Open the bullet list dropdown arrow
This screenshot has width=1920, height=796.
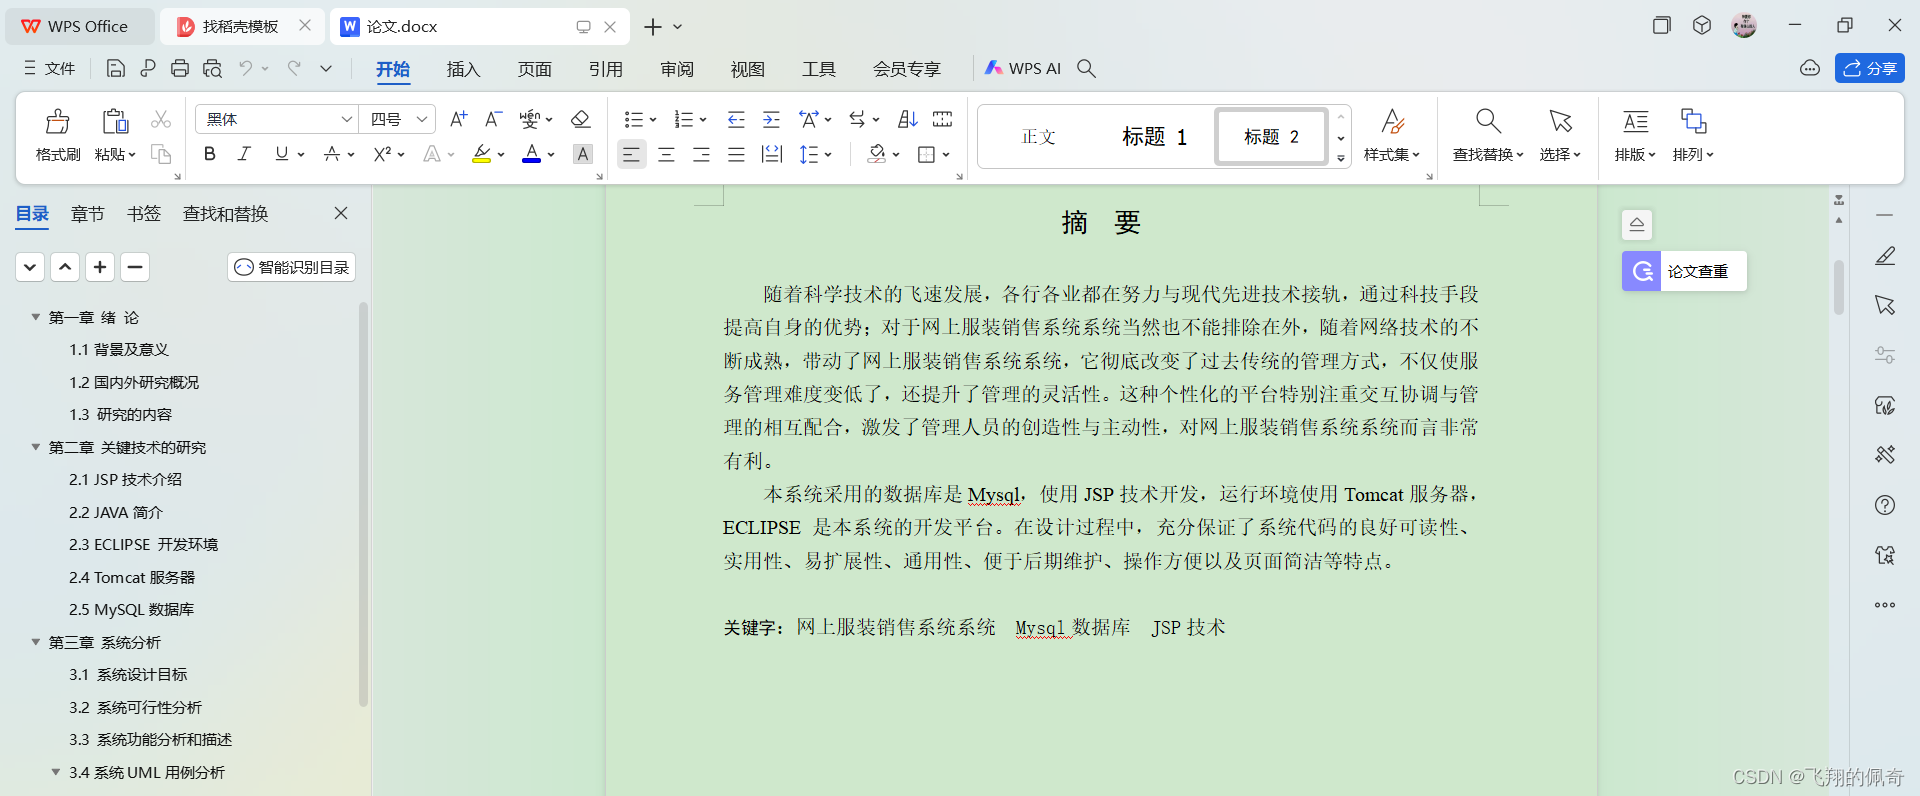[653, 120]
